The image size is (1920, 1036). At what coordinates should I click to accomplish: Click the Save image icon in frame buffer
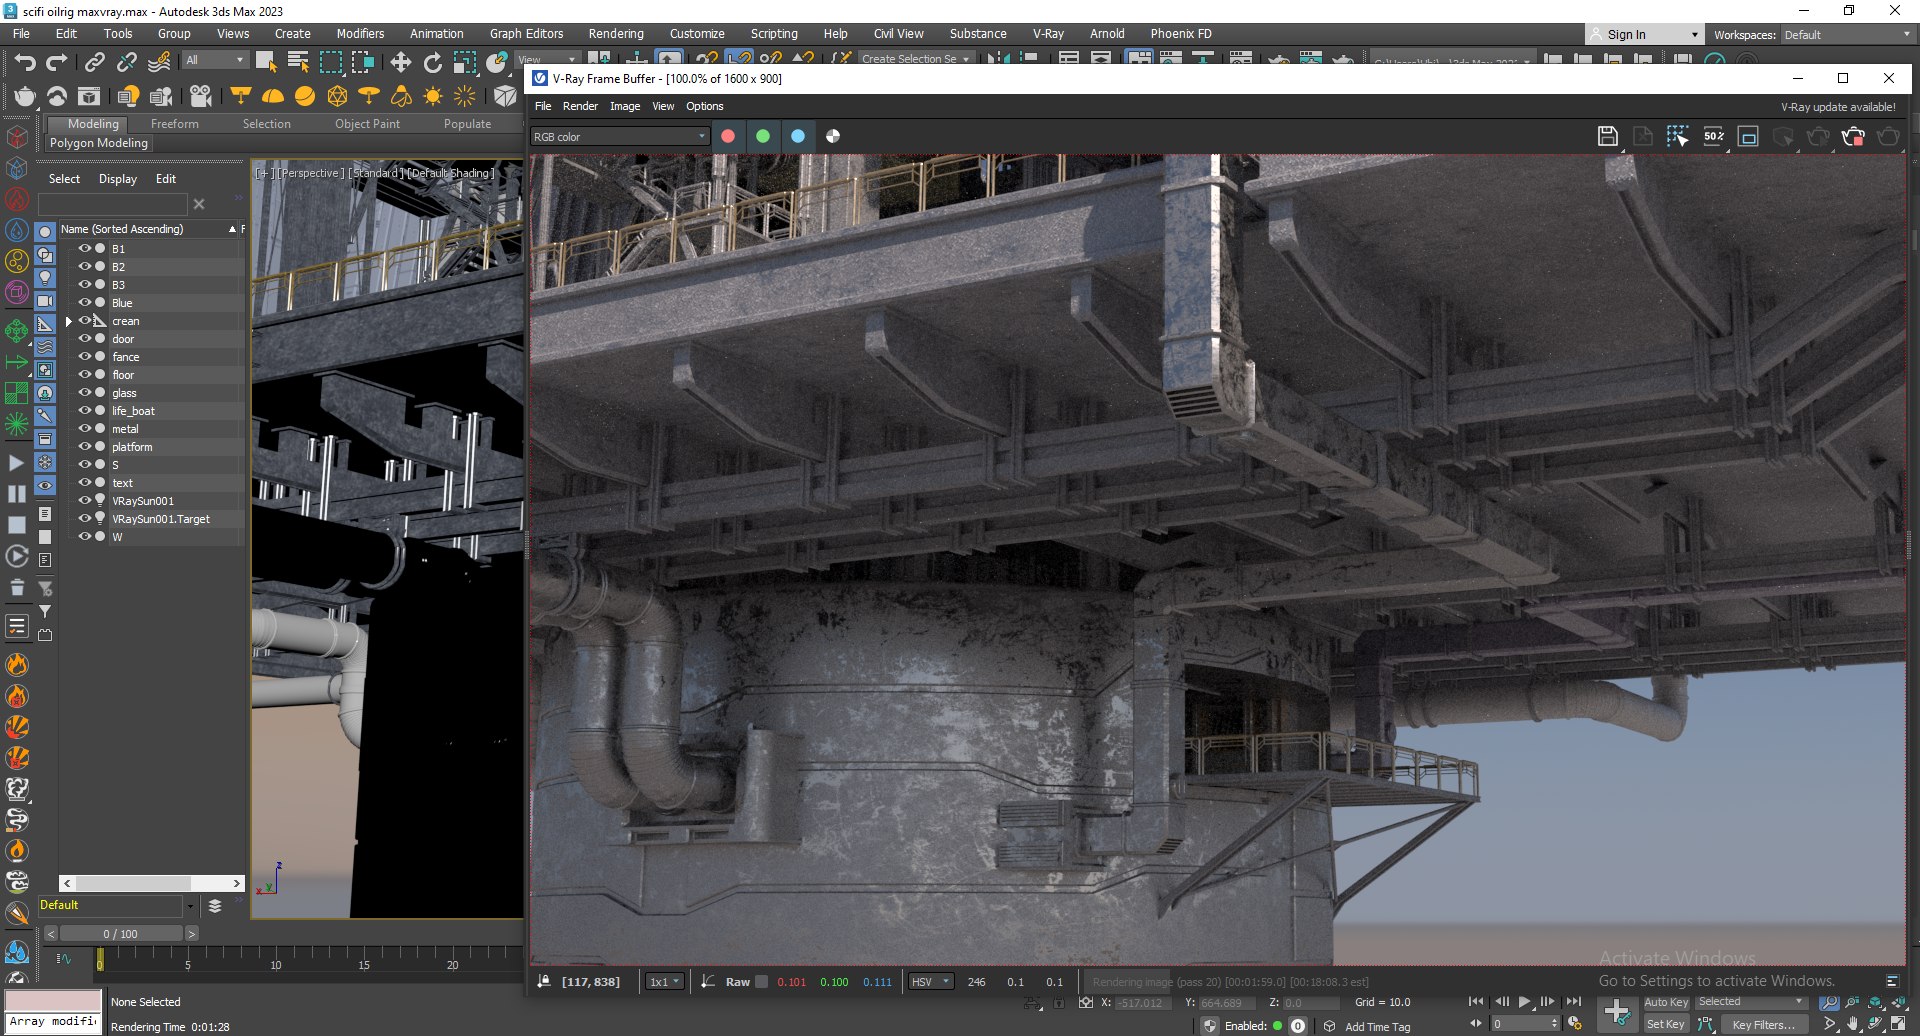tap(1607, 136)
